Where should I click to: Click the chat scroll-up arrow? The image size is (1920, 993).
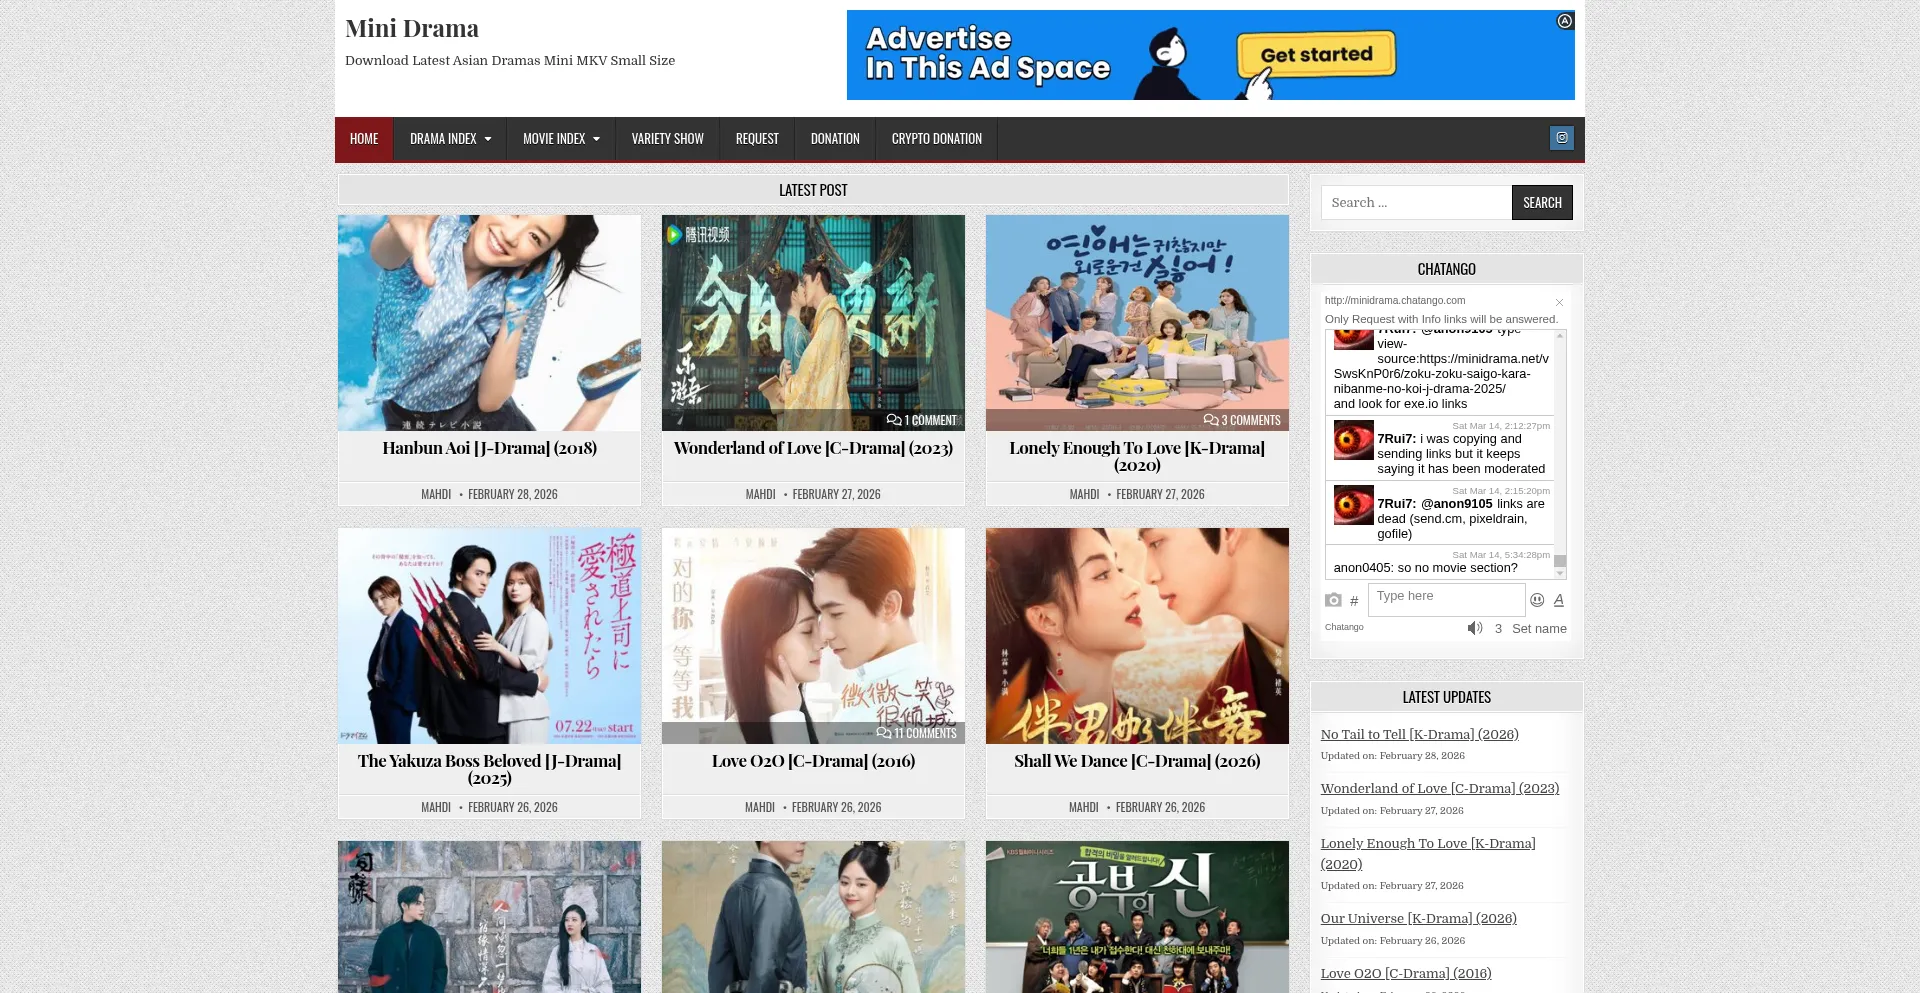click(x=1559, y=336)
